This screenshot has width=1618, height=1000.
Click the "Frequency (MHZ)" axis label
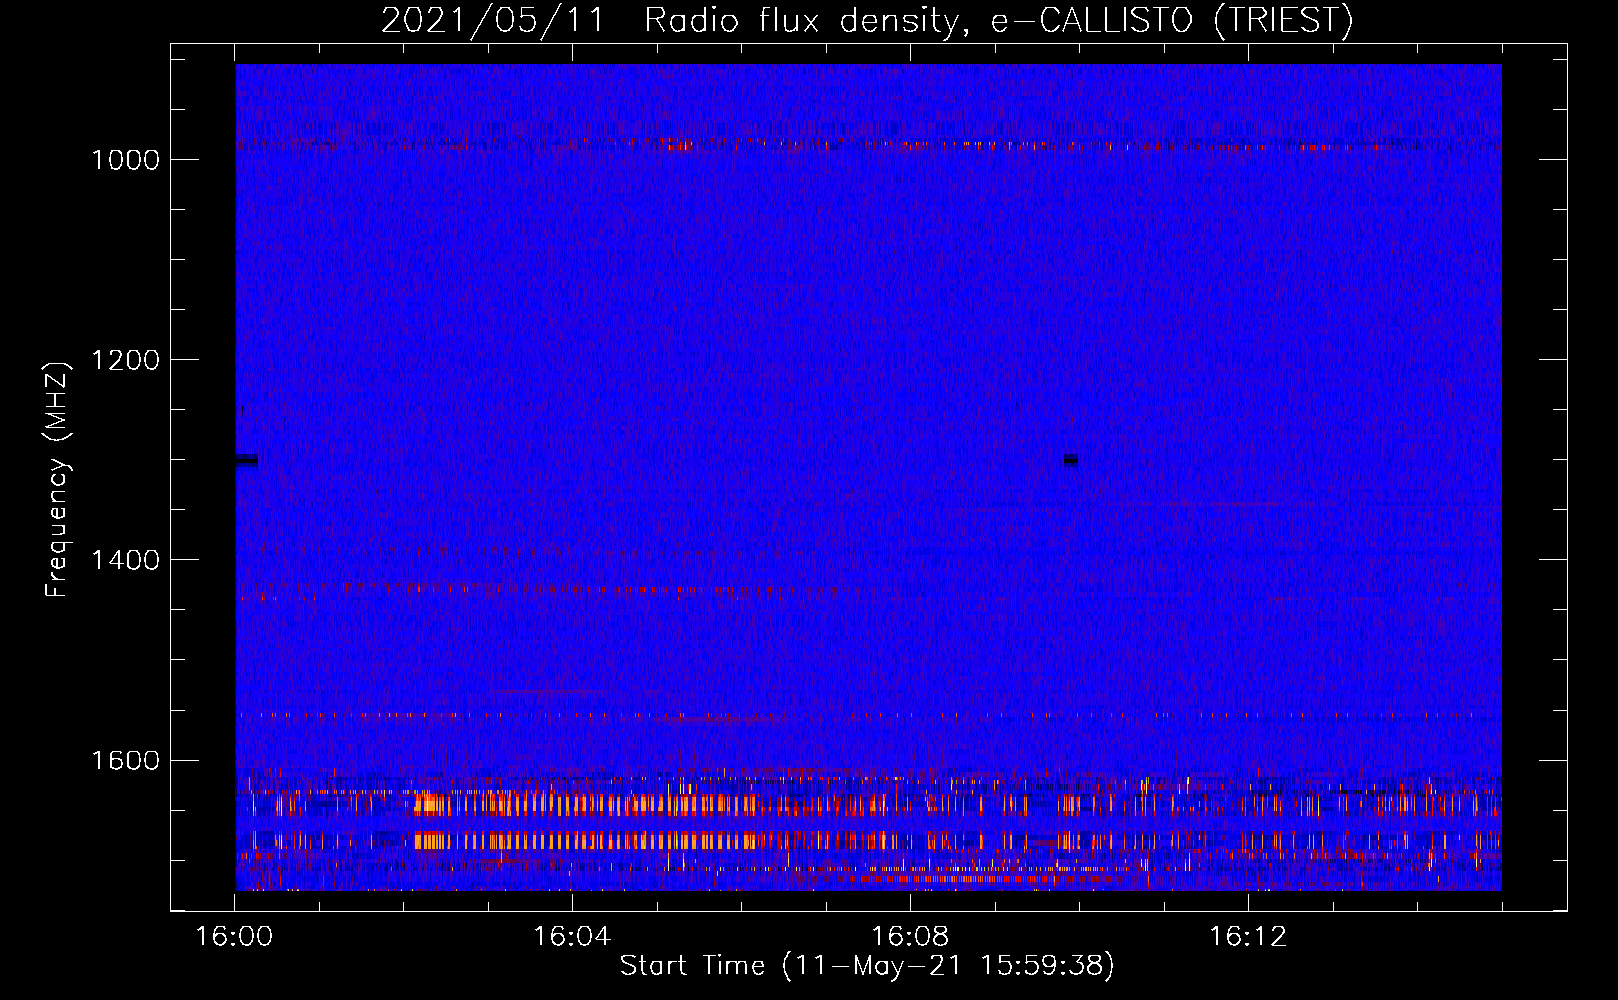coord(57,480)
